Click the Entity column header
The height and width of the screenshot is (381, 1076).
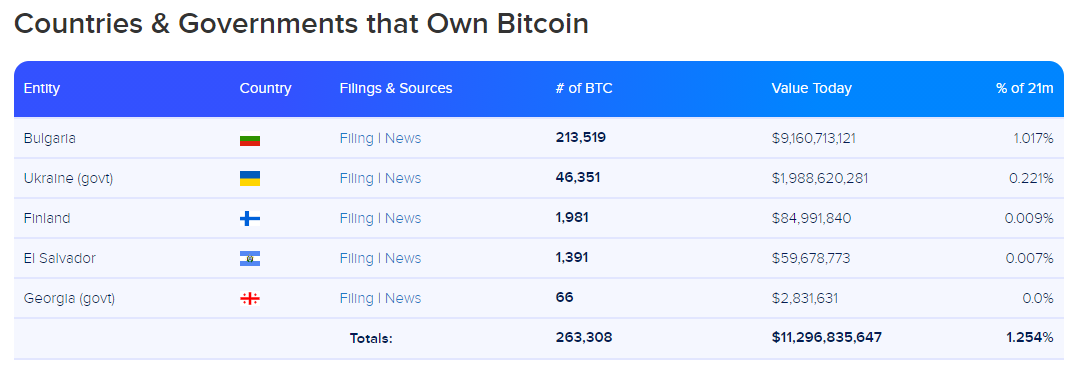coord(42,89)
